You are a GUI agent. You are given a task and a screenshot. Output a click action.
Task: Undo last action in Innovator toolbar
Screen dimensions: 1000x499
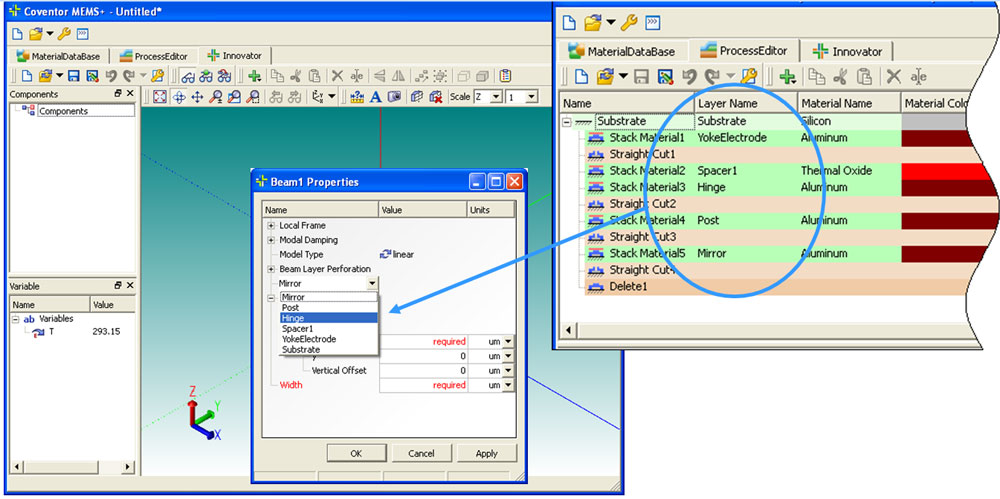click(x=111, y=76)
